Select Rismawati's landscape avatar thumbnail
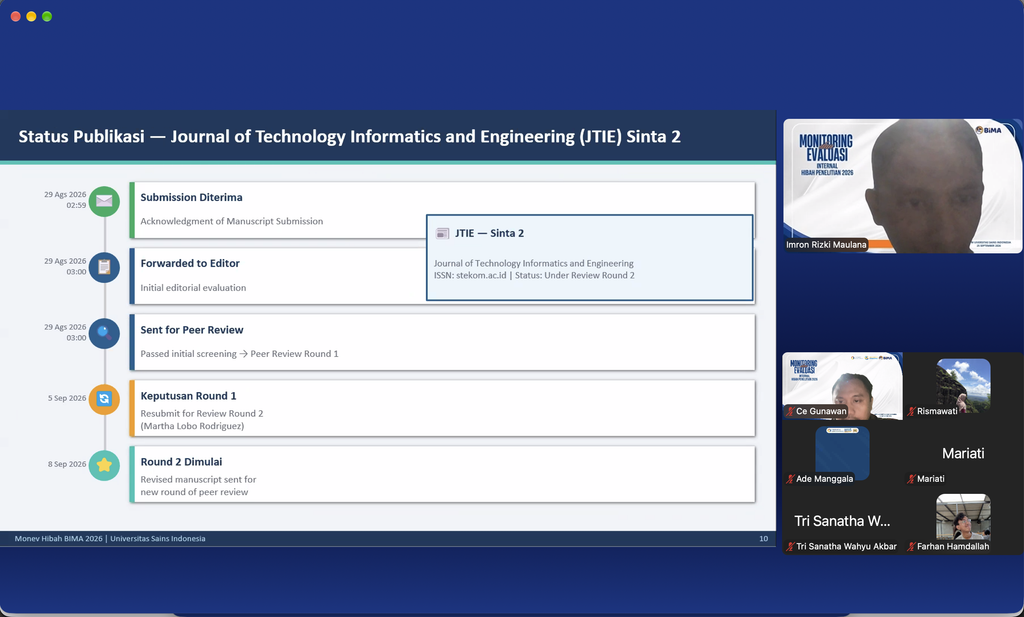The height and width of the screenshot is (617, 1024). coord(963,385)
